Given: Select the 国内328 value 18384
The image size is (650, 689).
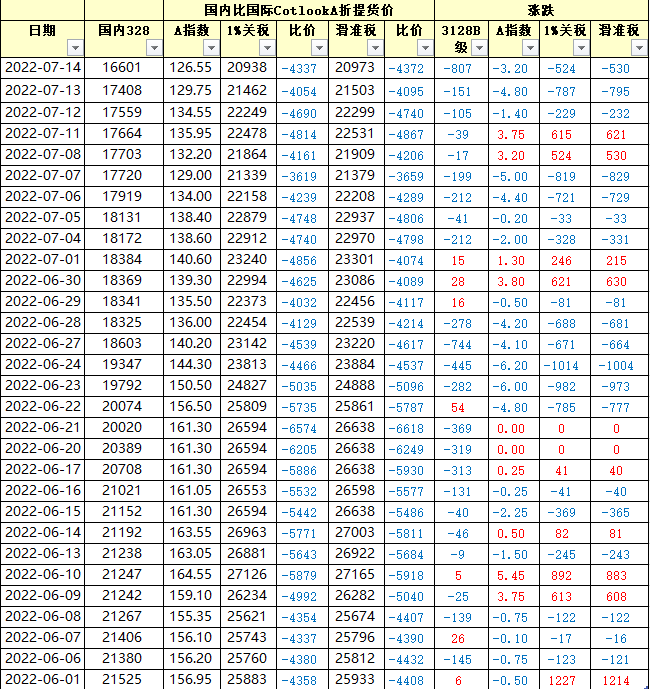Looking at the screenshot, I should 122,260.
